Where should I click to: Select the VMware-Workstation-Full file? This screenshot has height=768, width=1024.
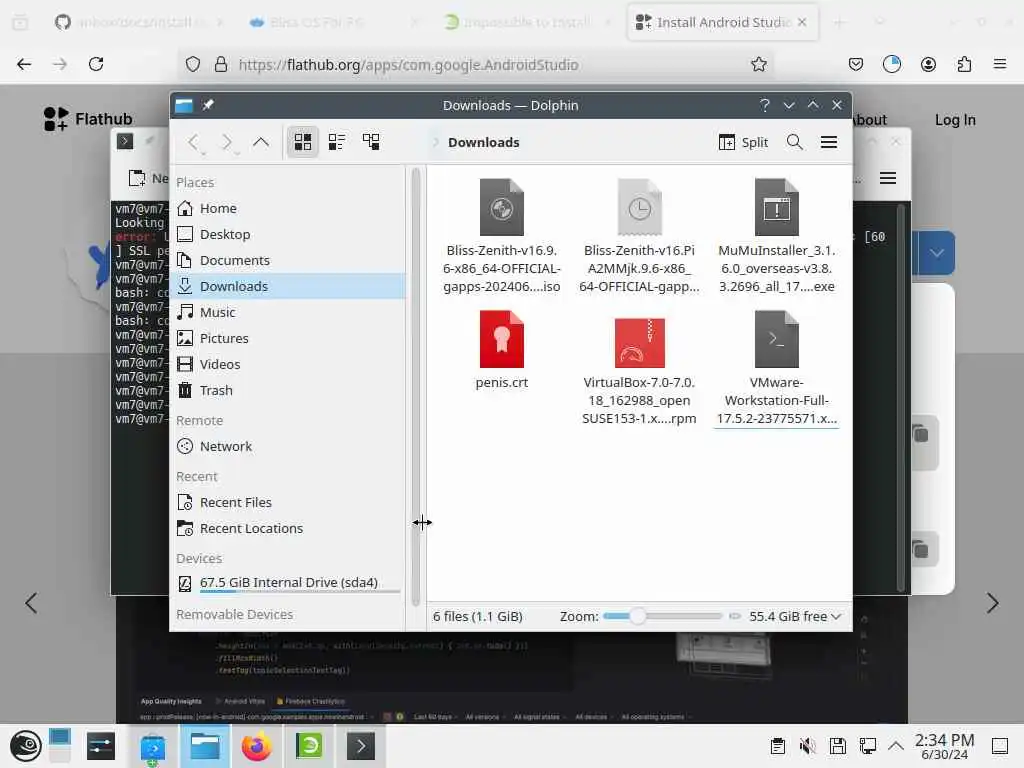776,340
